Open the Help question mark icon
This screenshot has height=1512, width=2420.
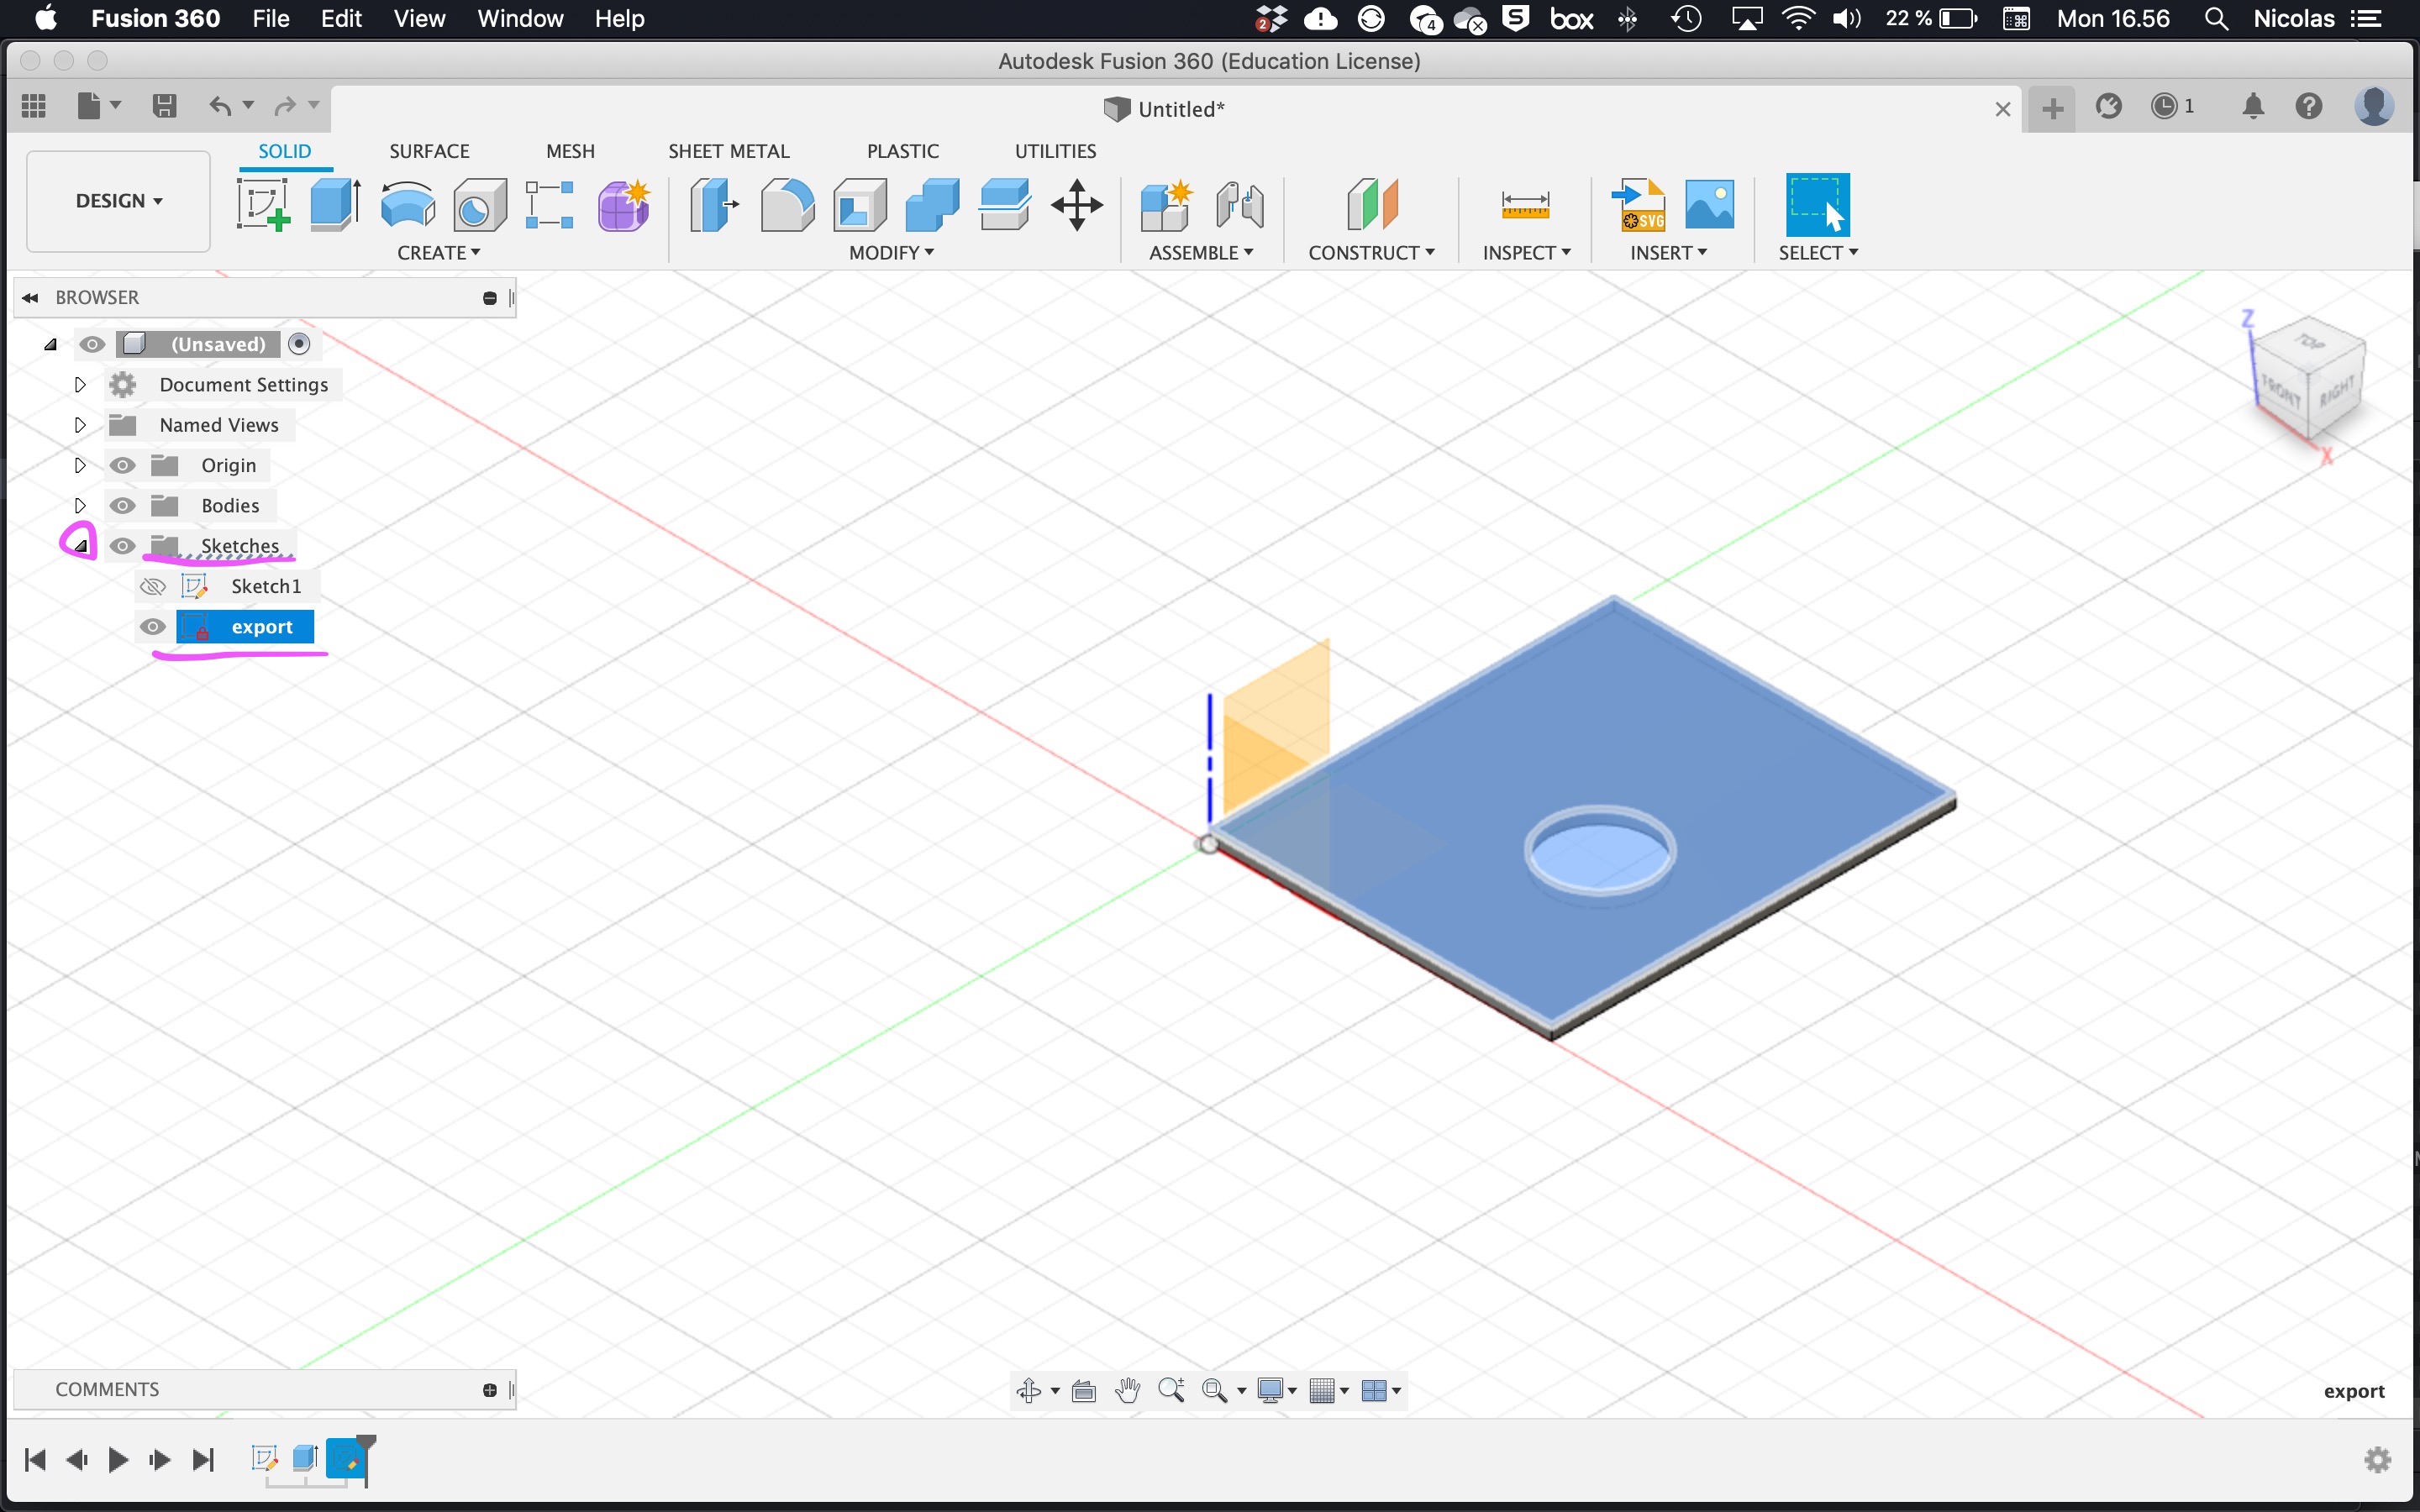[x=2309, y=106]
